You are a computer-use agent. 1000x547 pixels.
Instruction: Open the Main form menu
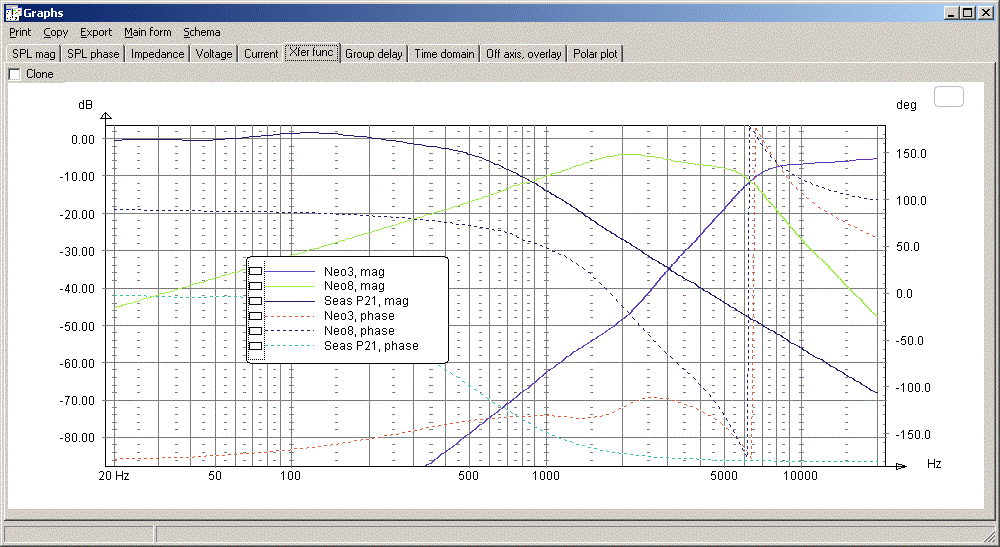pyautogui.click(x=147, y=32)
